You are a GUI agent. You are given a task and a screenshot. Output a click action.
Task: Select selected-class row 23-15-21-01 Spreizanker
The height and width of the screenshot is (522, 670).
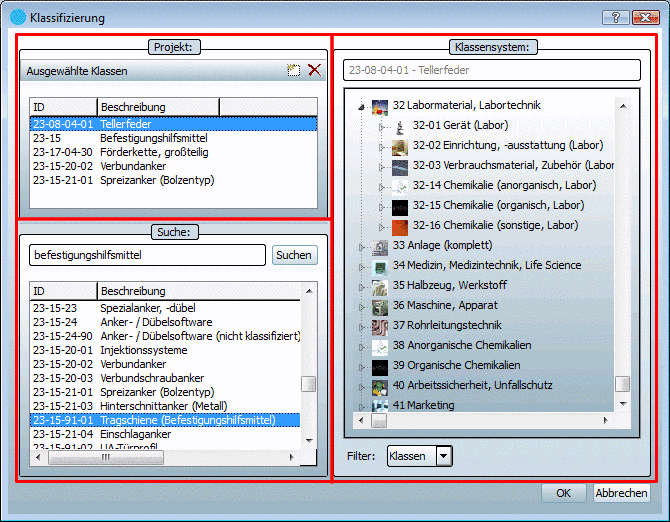[173, 180]
